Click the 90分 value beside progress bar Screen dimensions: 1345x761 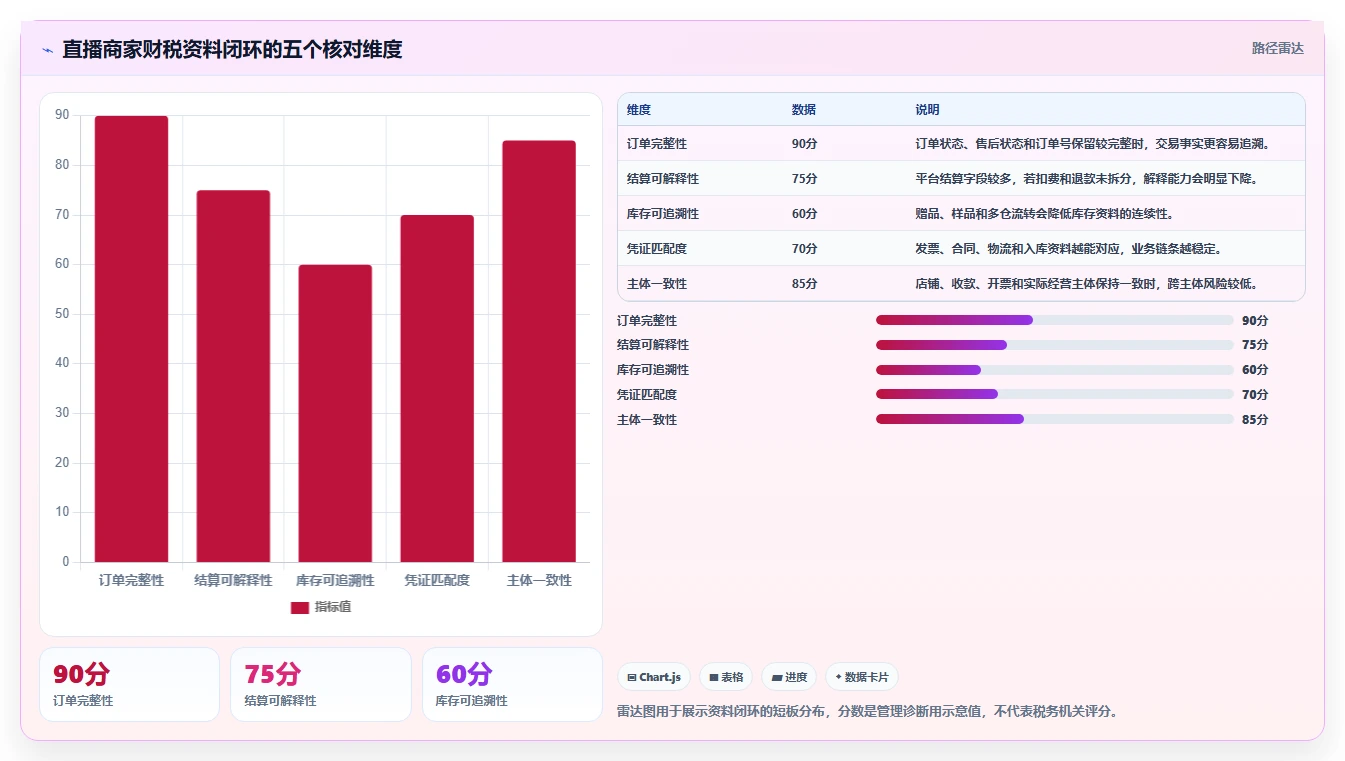[x=1255, y=321]
